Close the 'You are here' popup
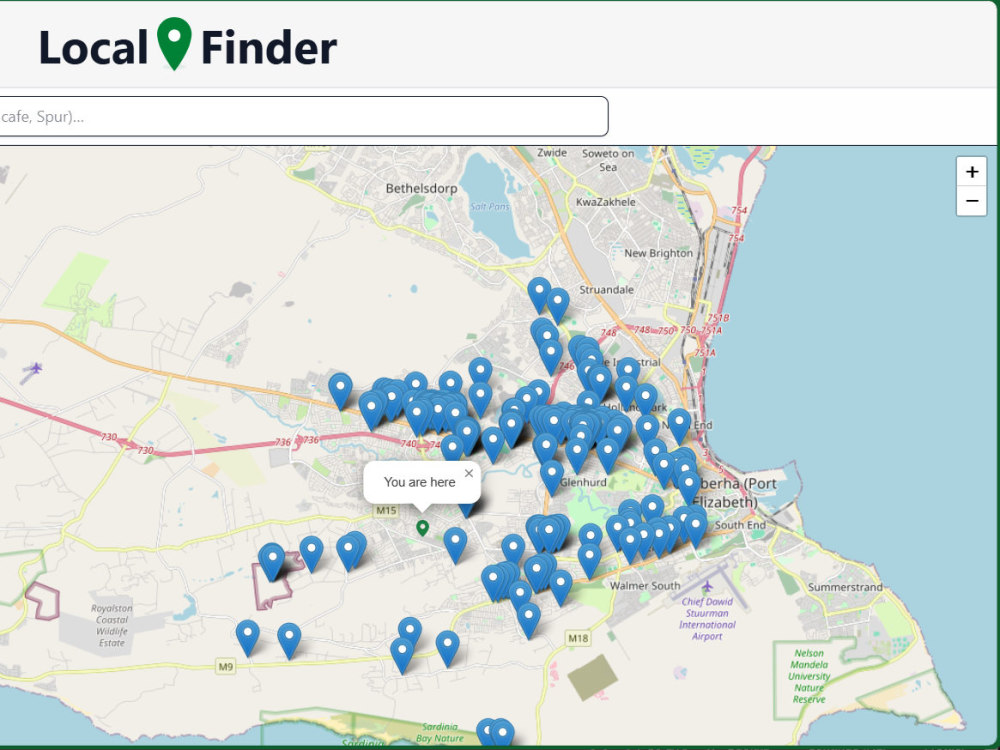The height and width of the screenshot is (750, 1000). tap(469, 473)
